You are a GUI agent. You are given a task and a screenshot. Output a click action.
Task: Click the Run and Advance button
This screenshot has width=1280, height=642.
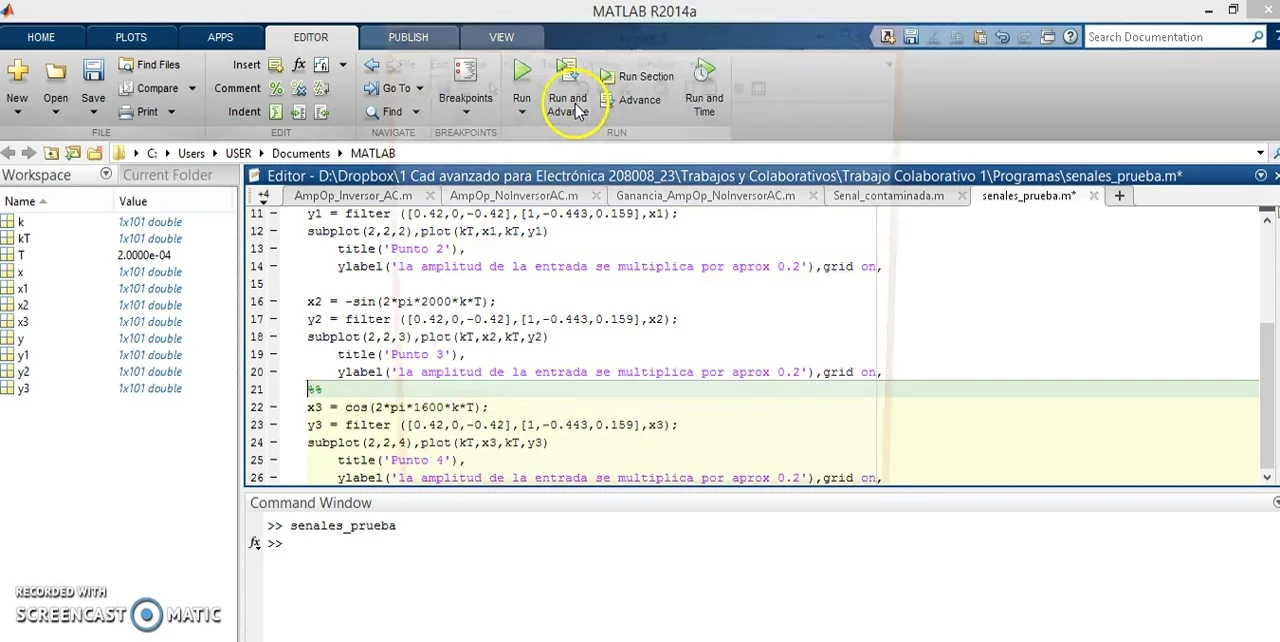click(x=567, y=88)
